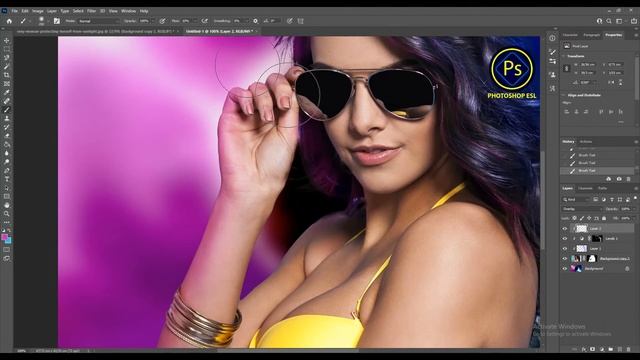The image size is (640, 360).
Task: Open the blend mode dropdown set to Overlay
Action: tap(581, 209)
